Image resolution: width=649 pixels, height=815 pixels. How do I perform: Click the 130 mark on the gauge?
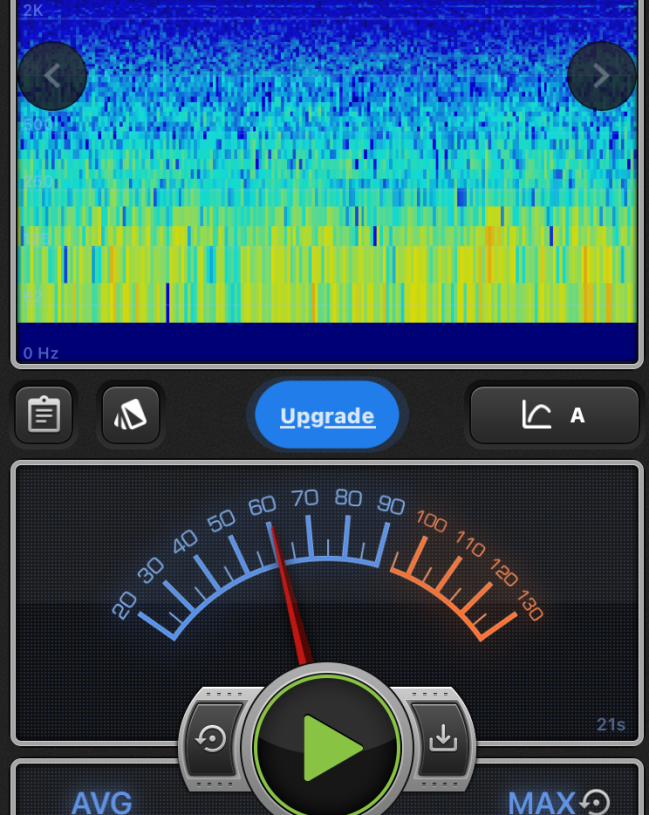click(x=529, y=606)
